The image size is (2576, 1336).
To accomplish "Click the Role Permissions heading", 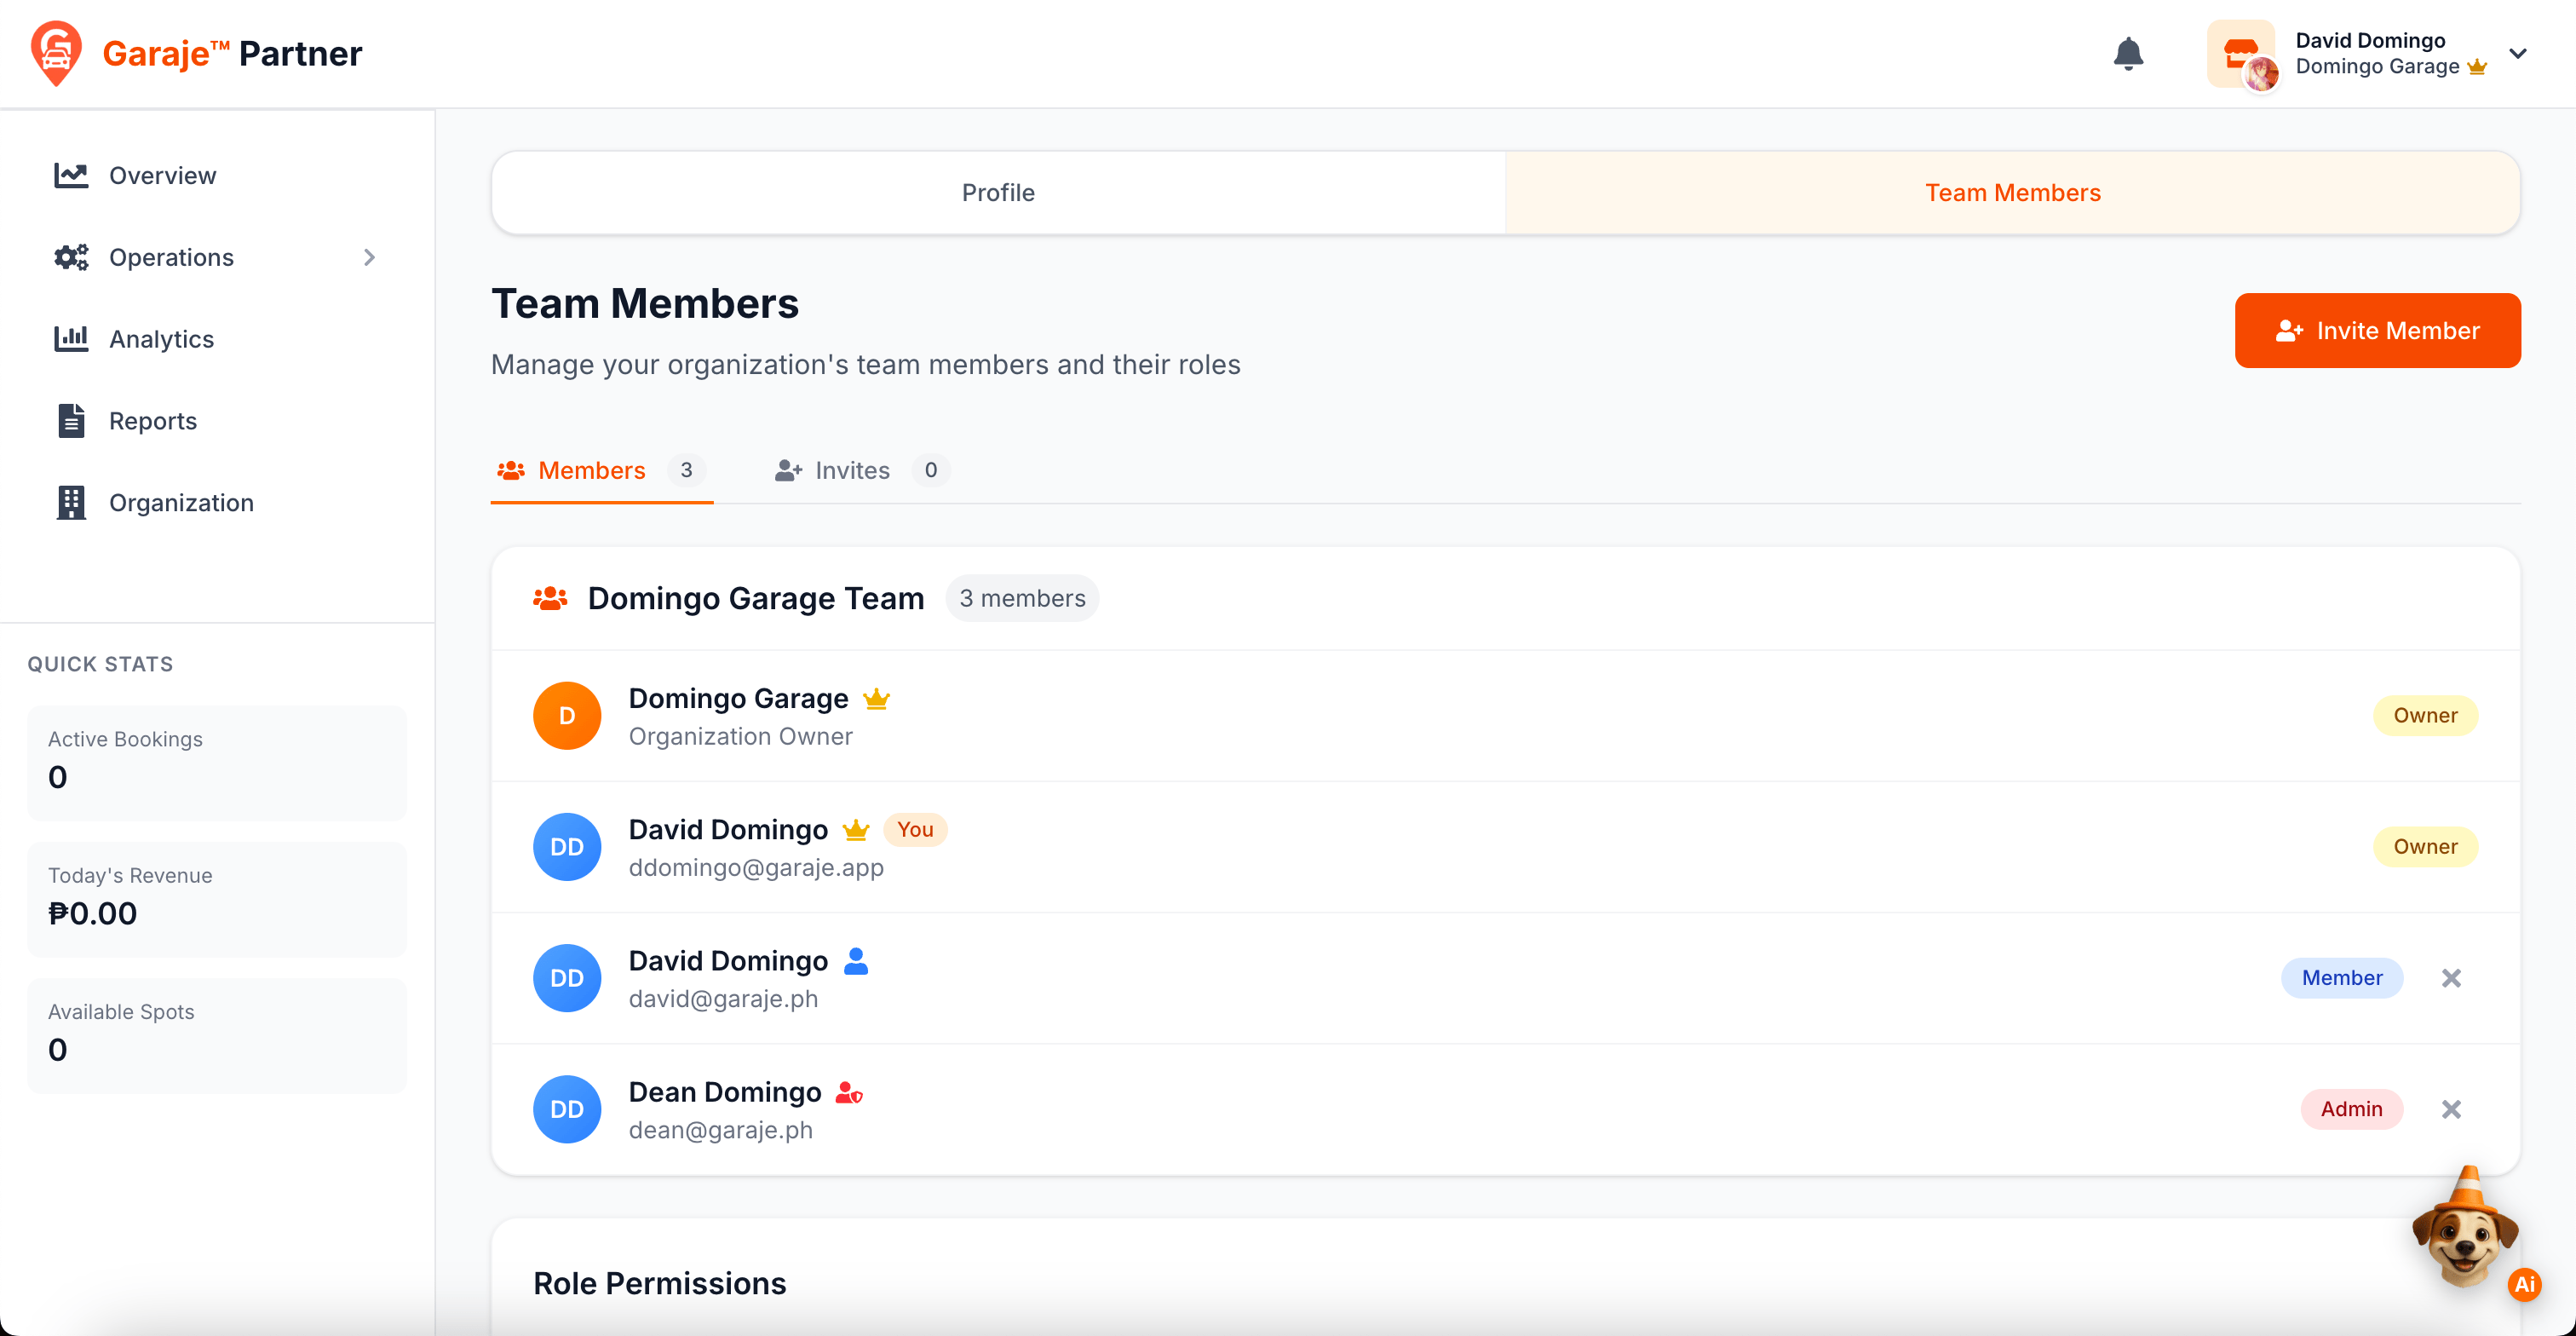I will click(659, 1283).
